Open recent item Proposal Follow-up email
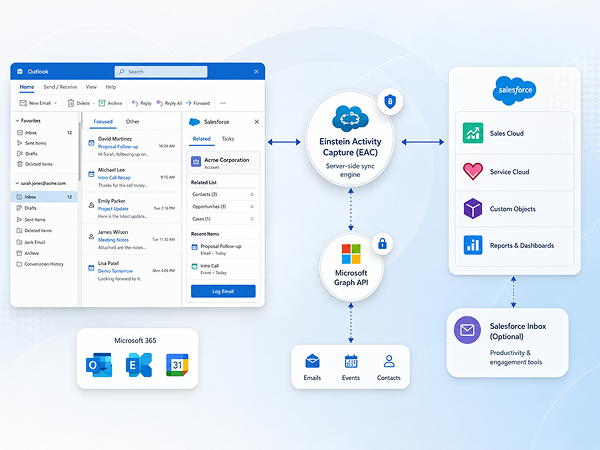This screenshot has height=450, width=600. pos(223,249)
